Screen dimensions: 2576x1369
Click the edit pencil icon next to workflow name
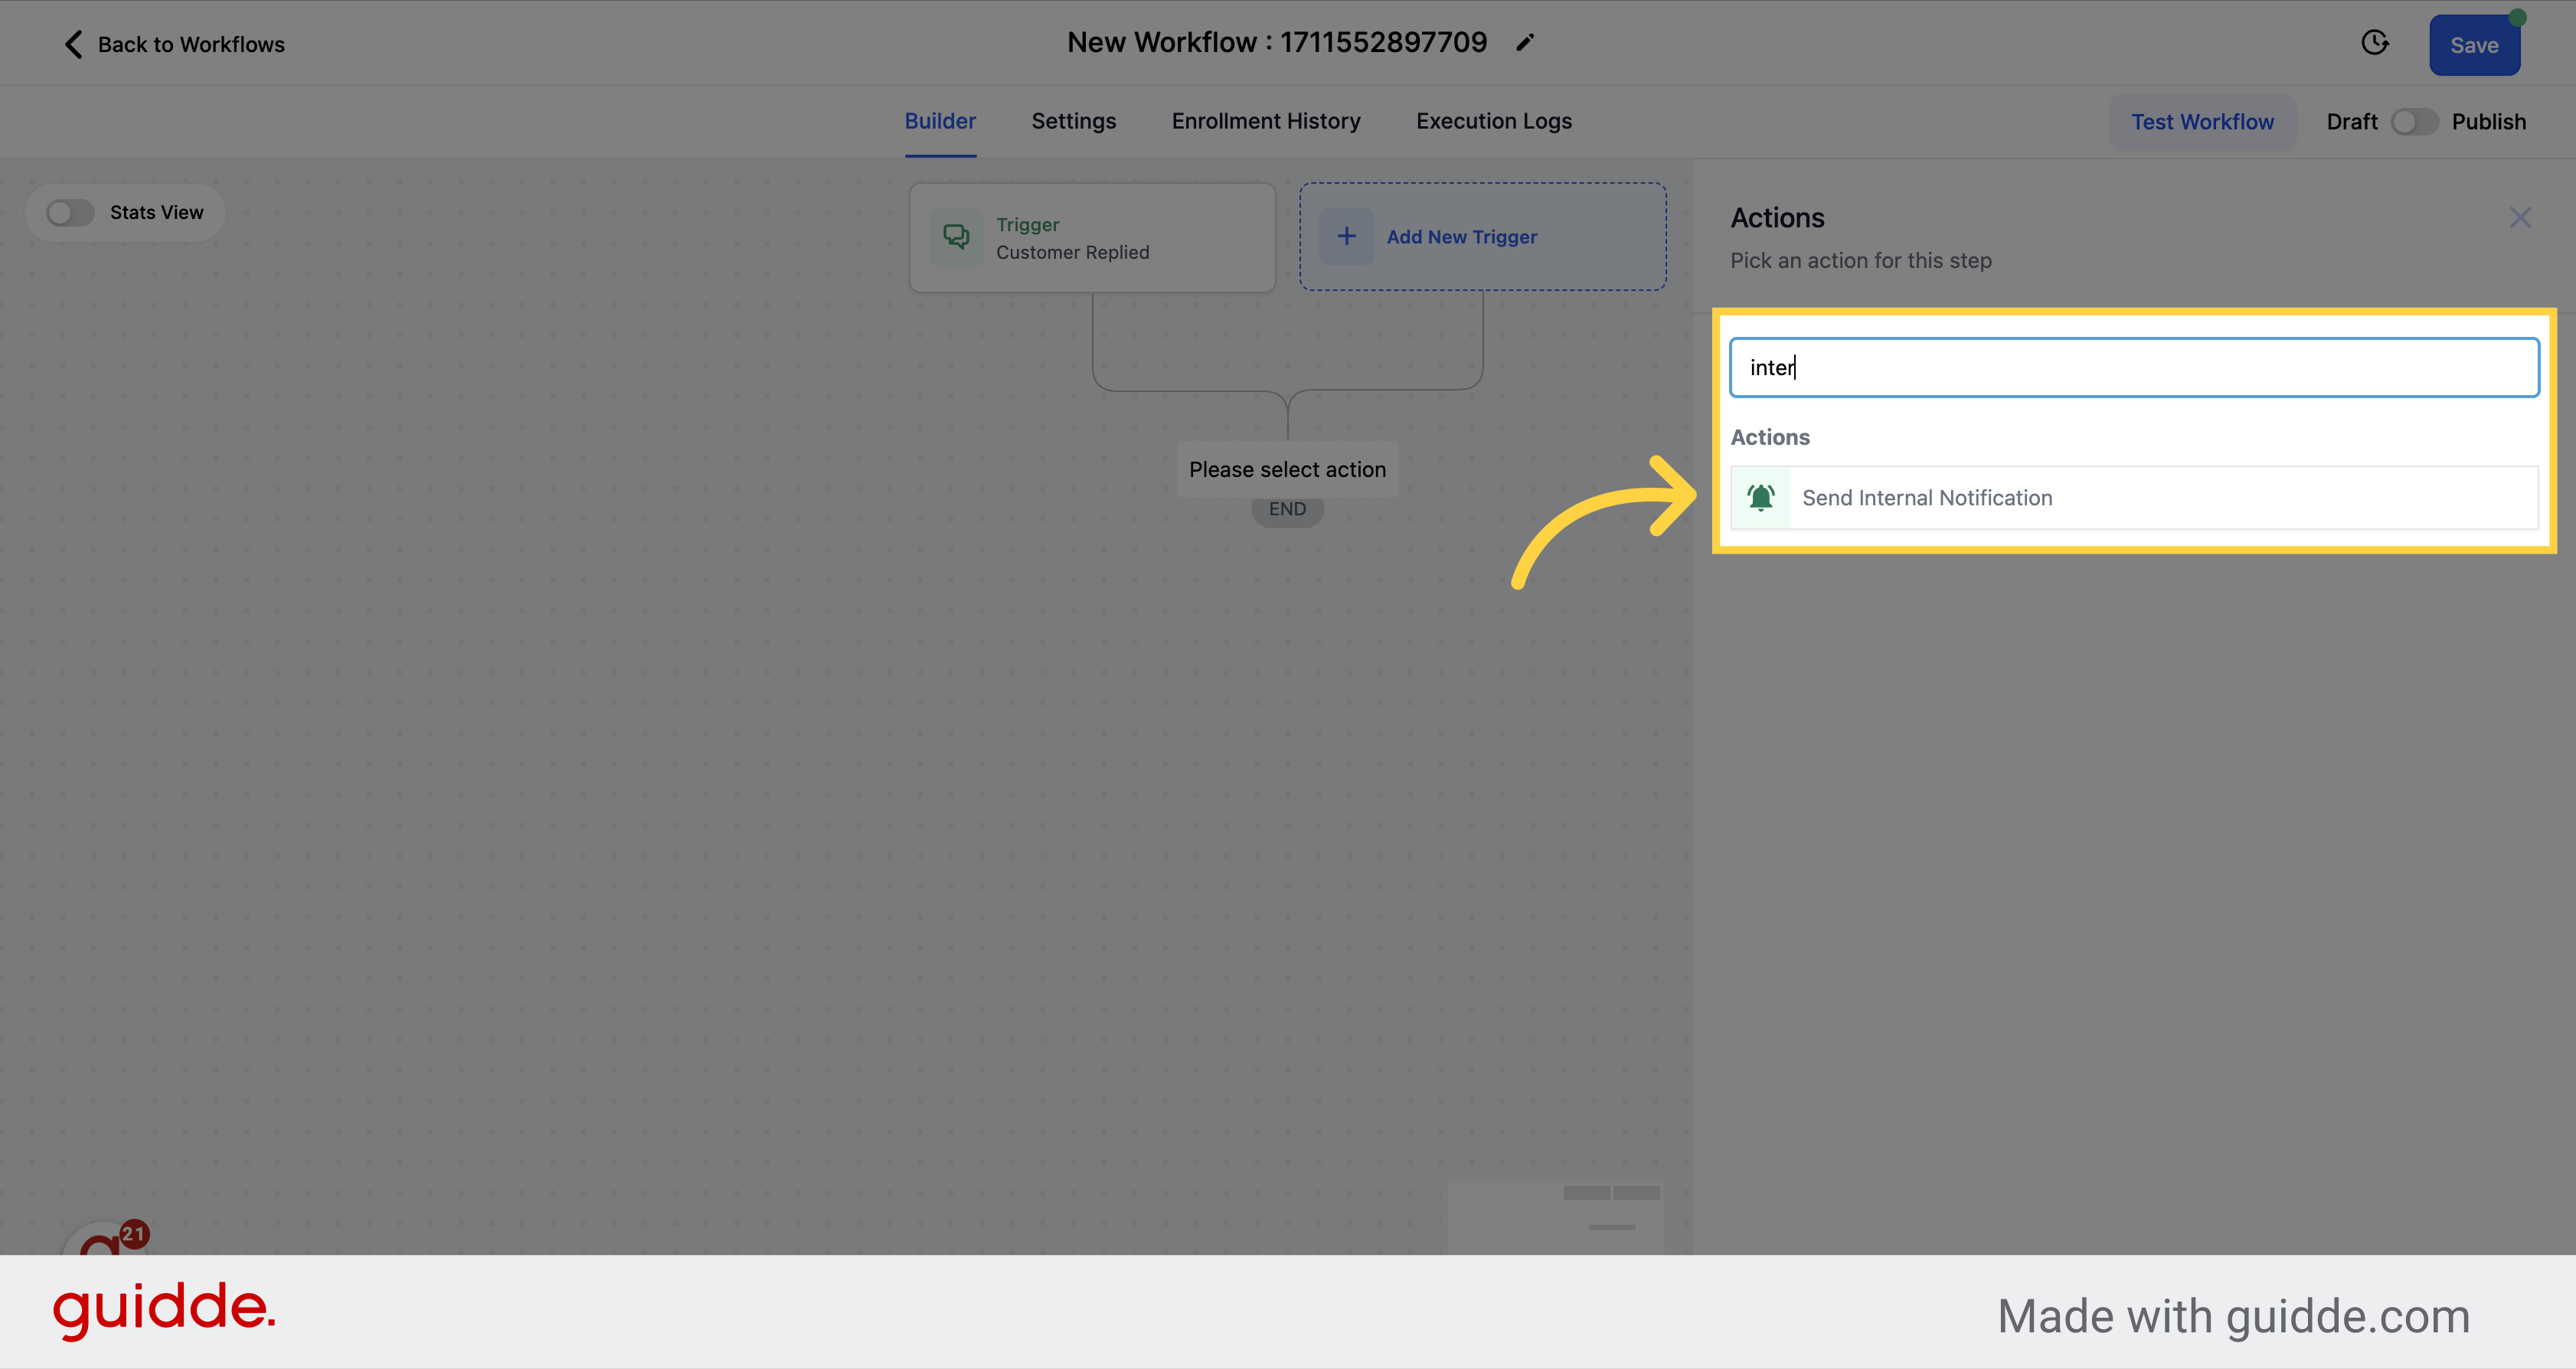tap(1525, 43)
